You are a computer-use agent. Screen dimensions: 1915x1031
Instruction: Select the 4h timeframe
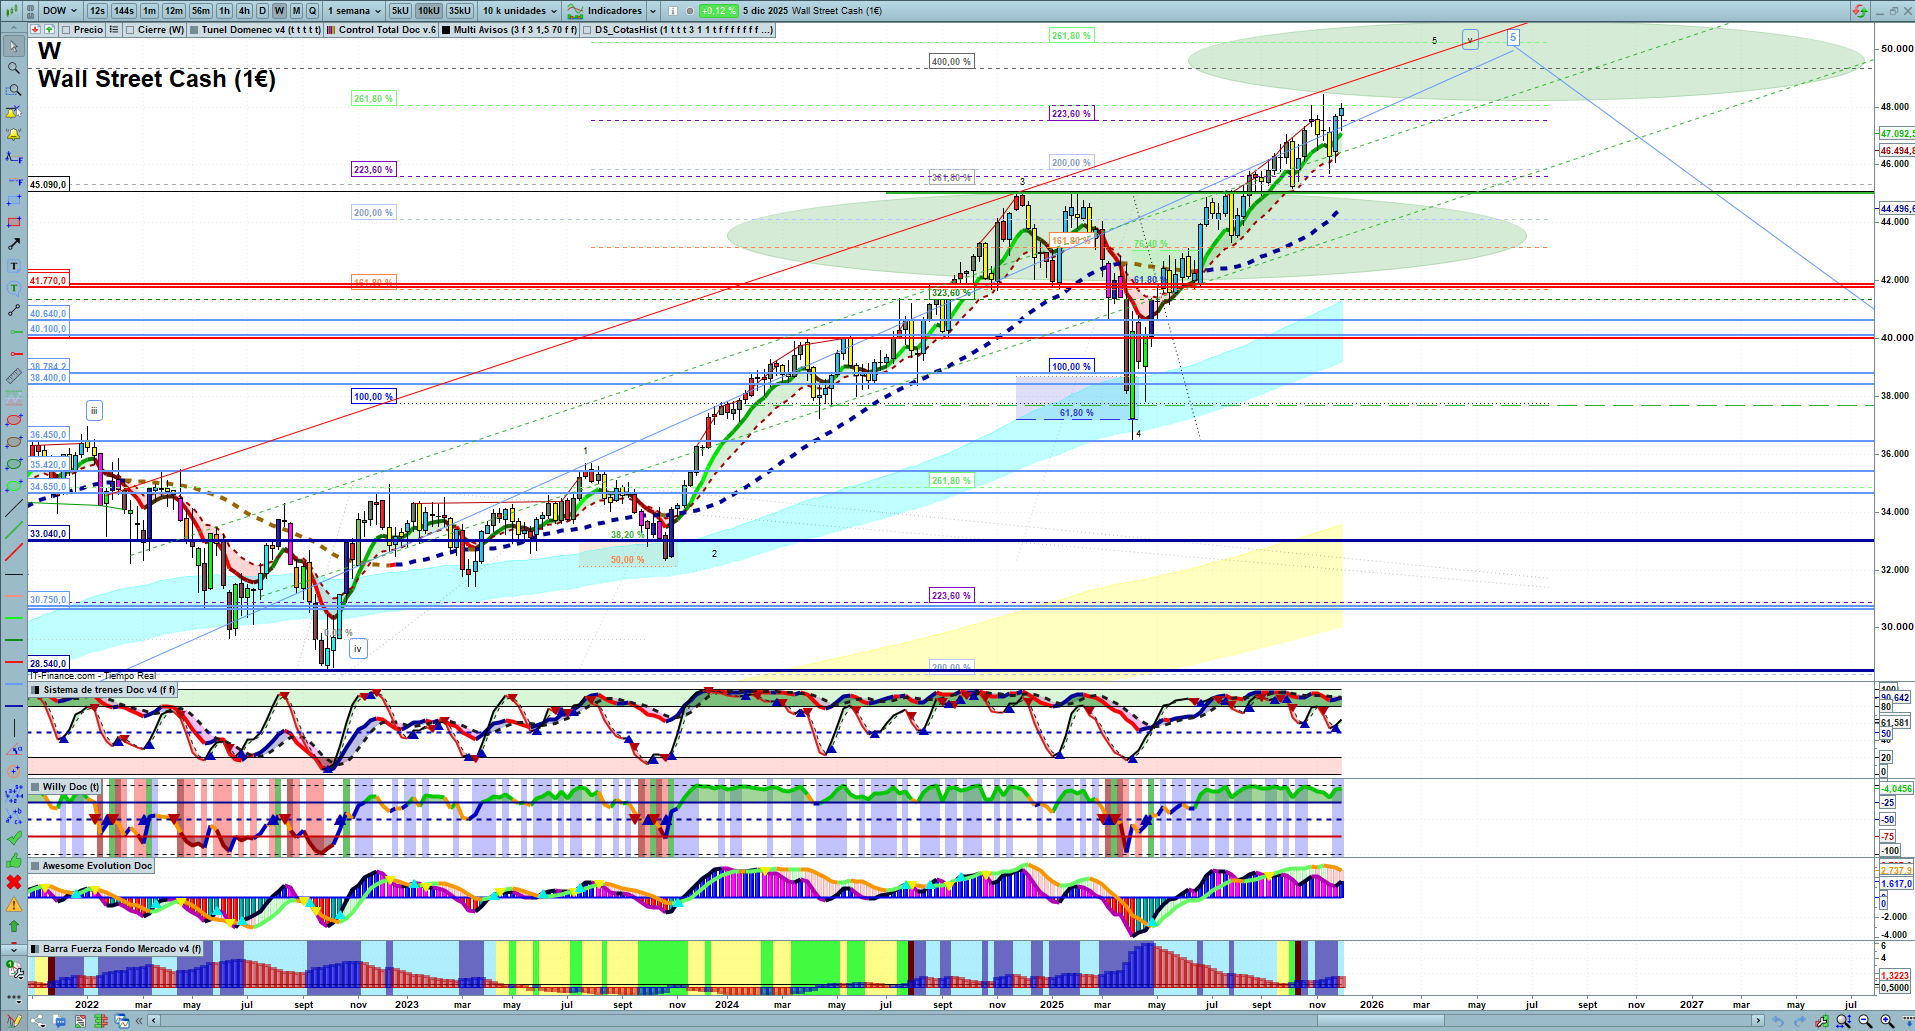click(244, 11)
